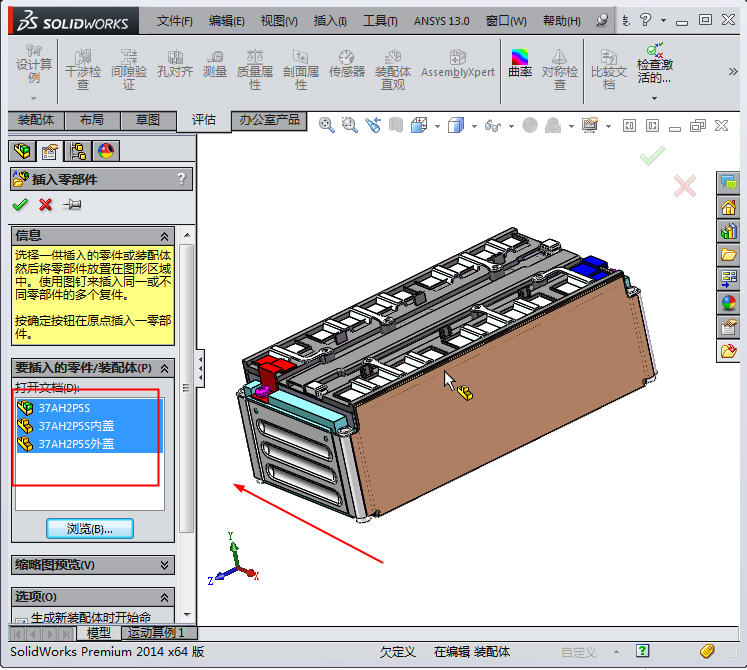This screenshot has width=747, height=670.
Task: Click the 检查激活的 check active document tool
Action: pos(654,66)
